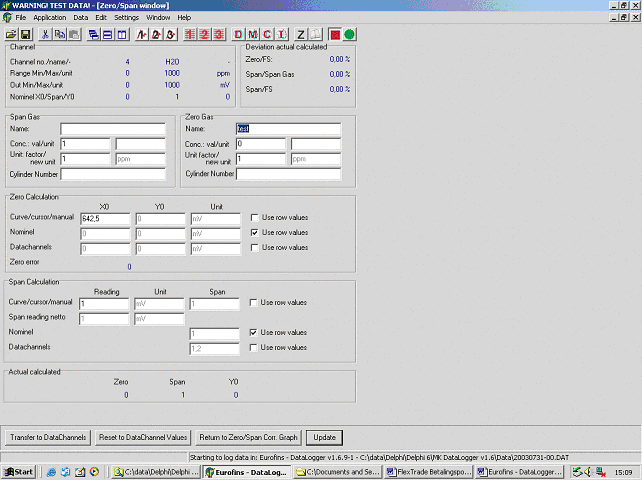Open the Help menu
Image resolution: width=642 pixels, height=482 pixels.
coord(184,18)
